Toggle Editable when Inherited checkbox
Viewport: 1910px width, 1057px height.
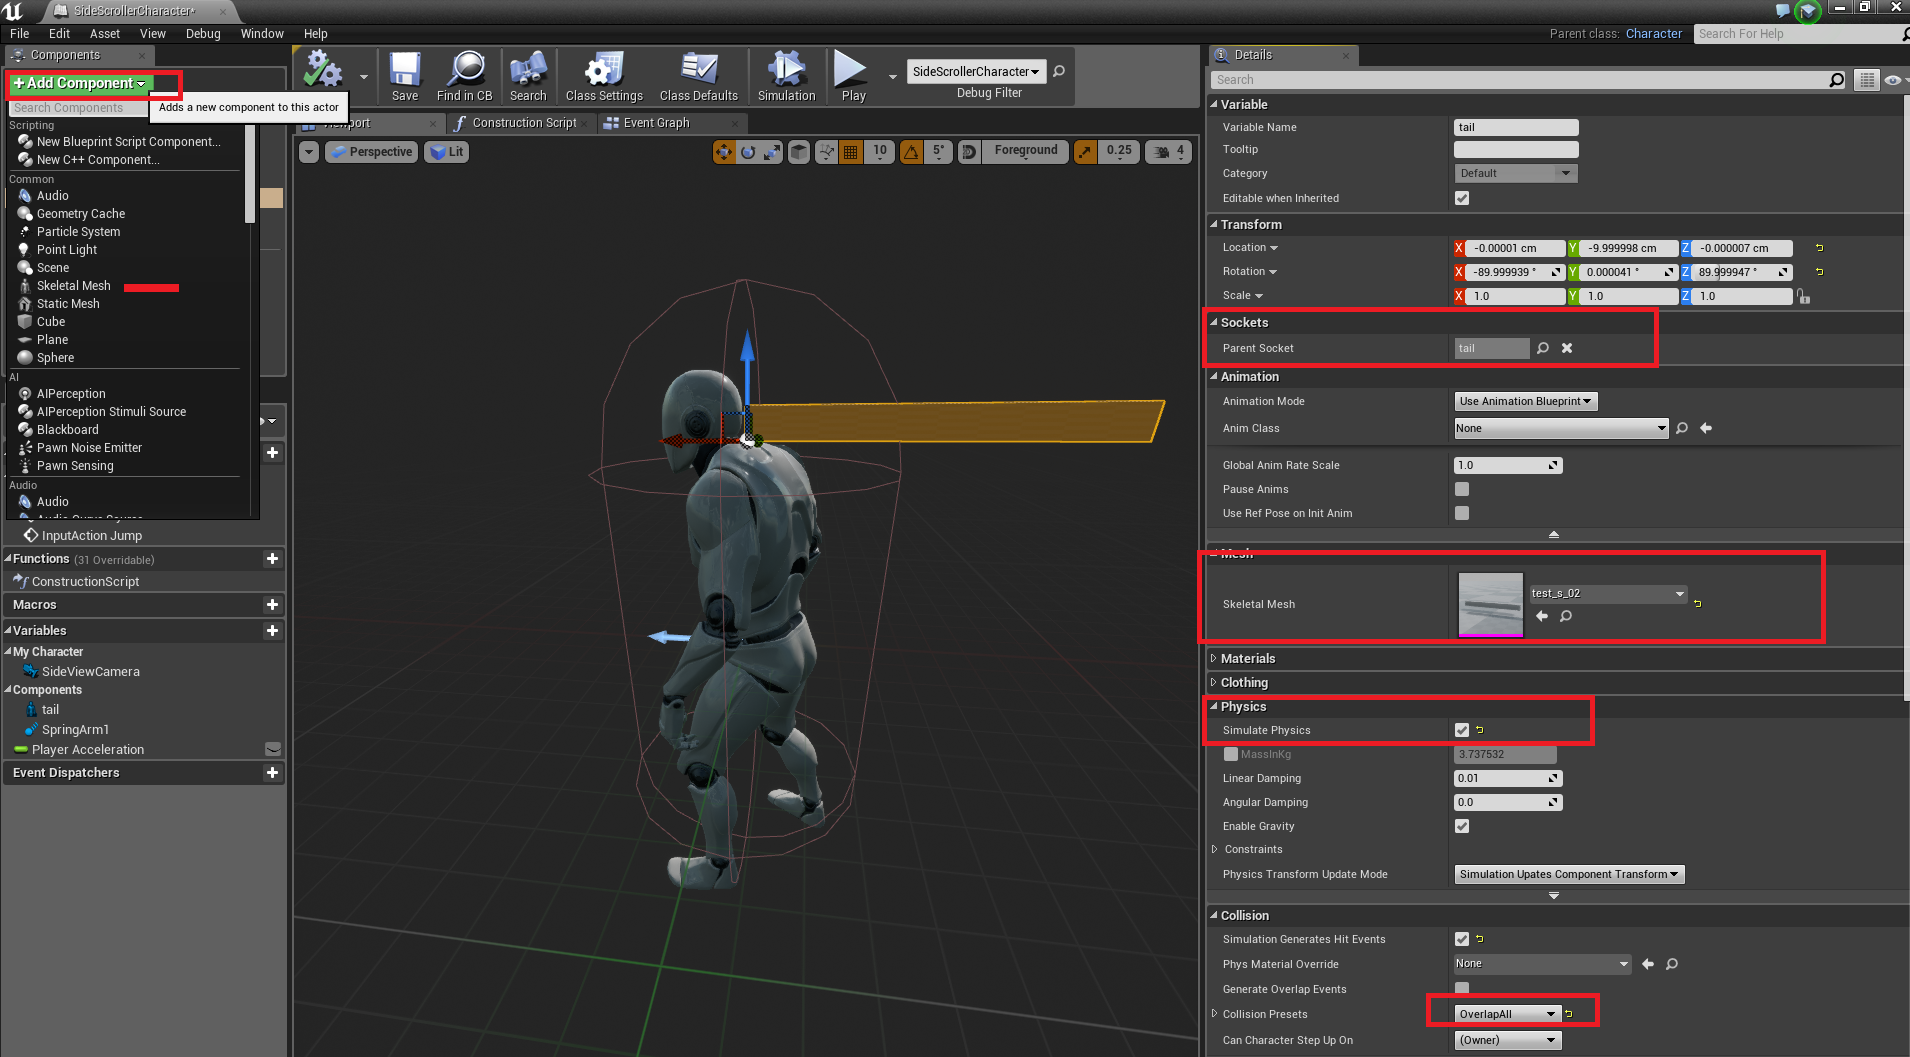tap(1462, 198)
